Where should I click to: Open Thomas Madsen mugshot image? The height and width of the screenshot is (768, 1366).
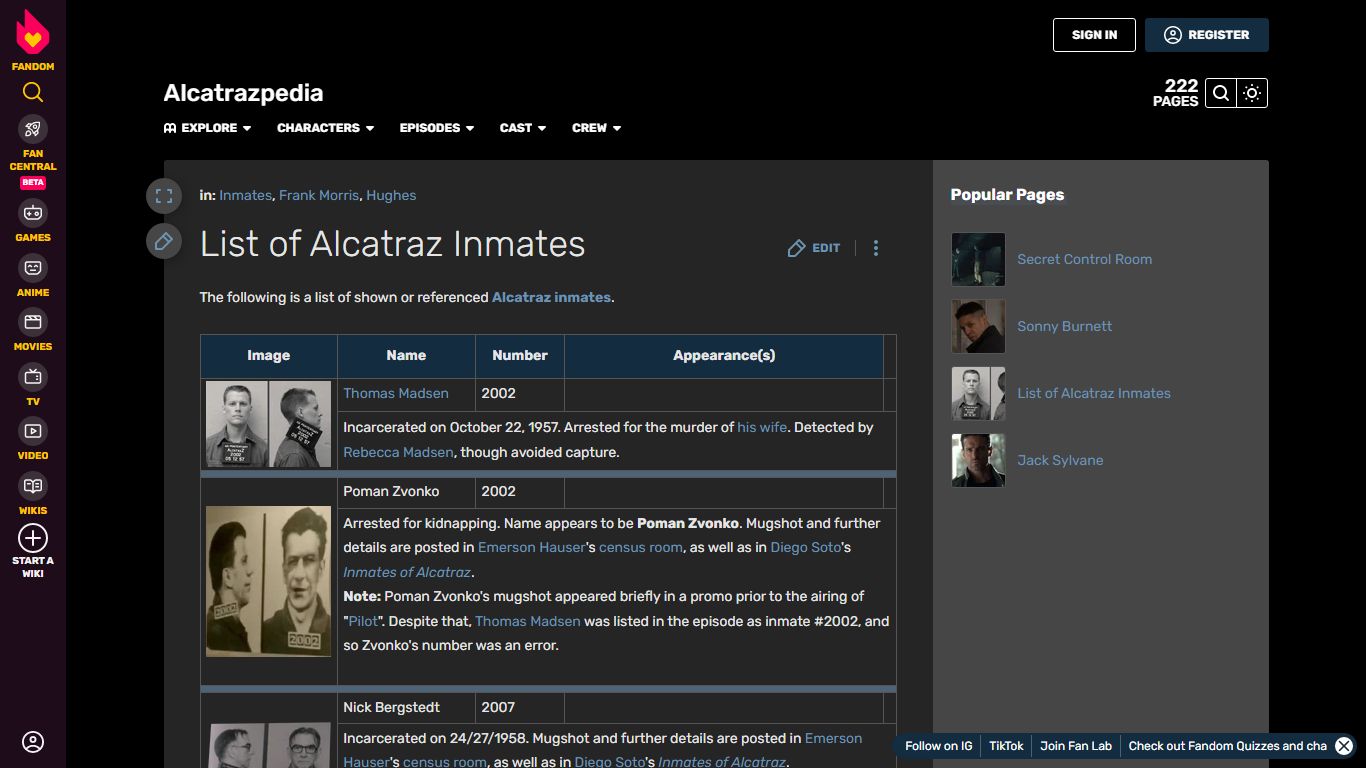(268, 424)
